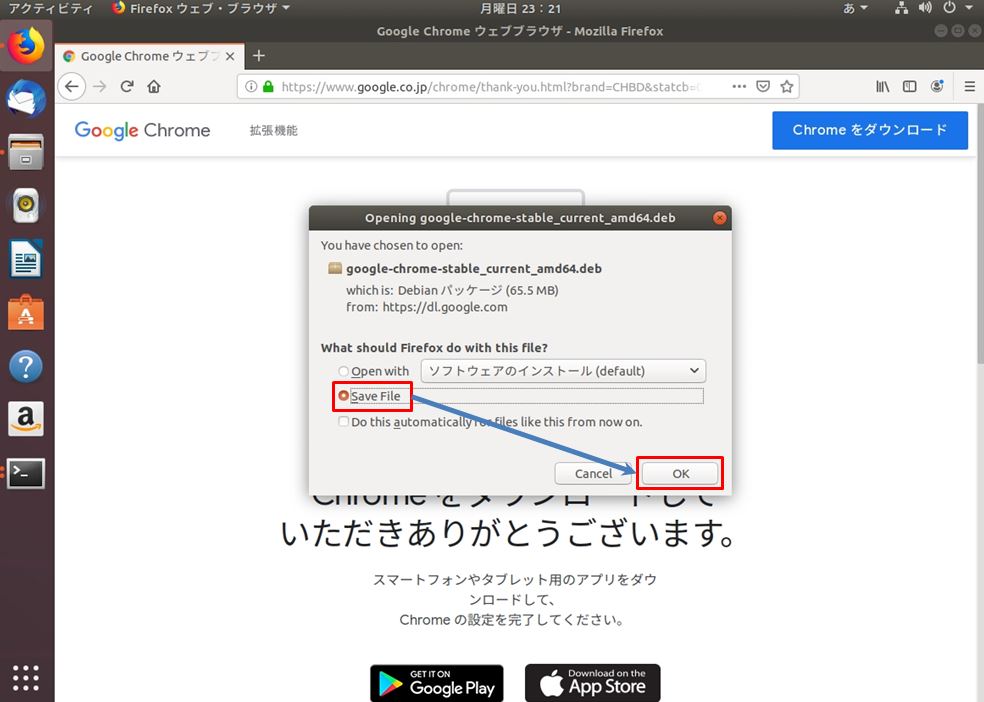Open Firefox from the Ubuntu dock
Viewport: 984px width, 702px height.
point(26,46)
